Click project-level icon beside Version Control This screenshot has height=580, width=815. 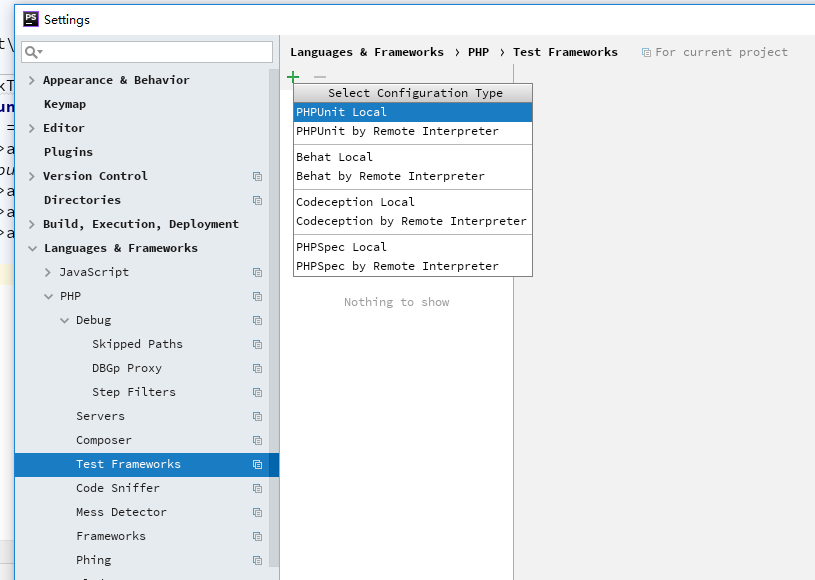click(x=257, y=177)
